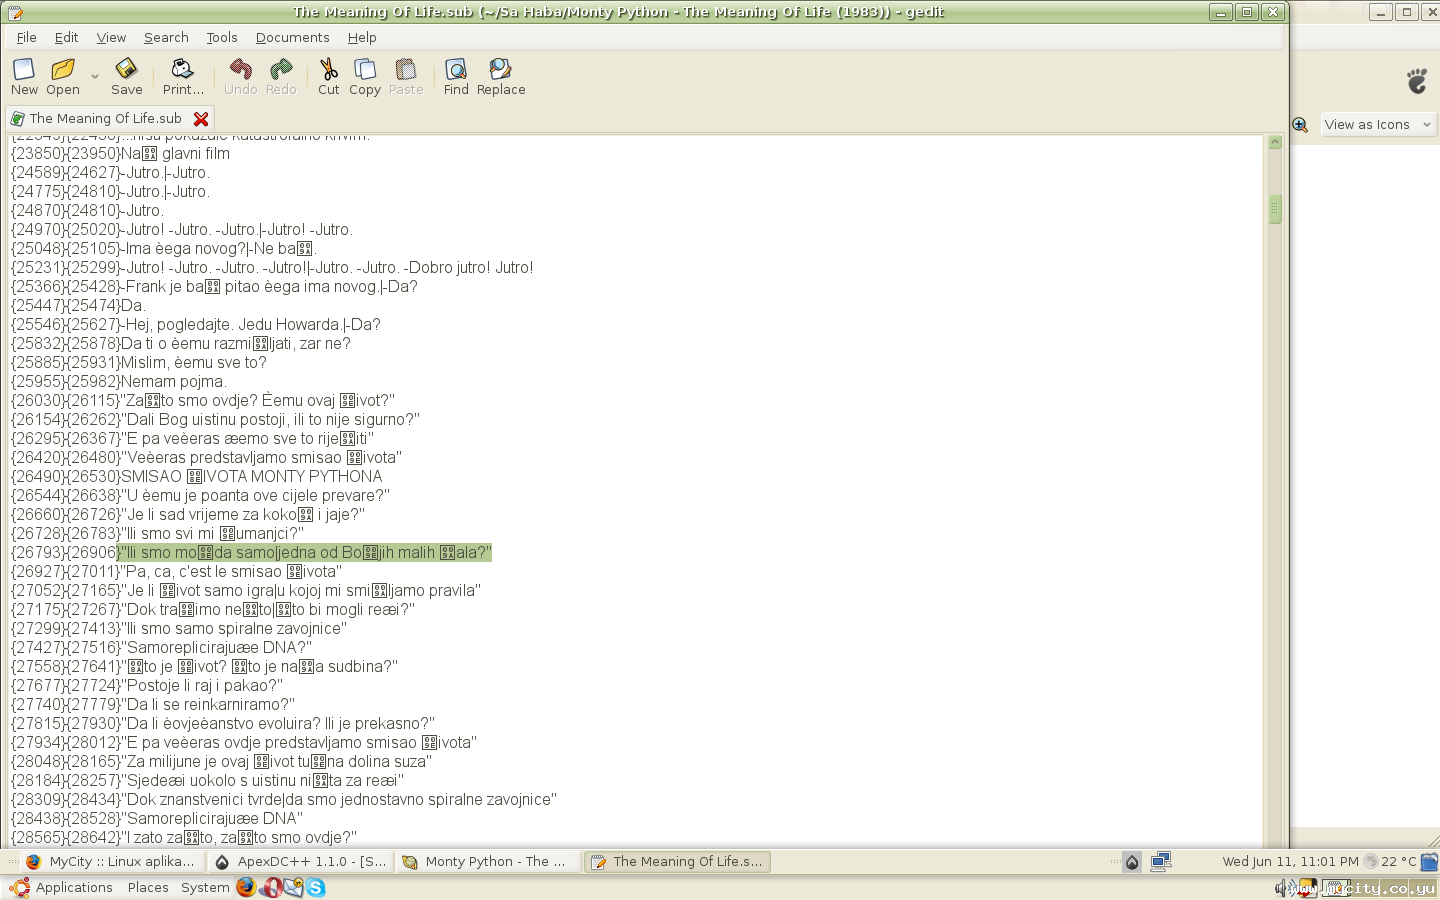Launch Firefox from the bottom panel

[246, 887]
